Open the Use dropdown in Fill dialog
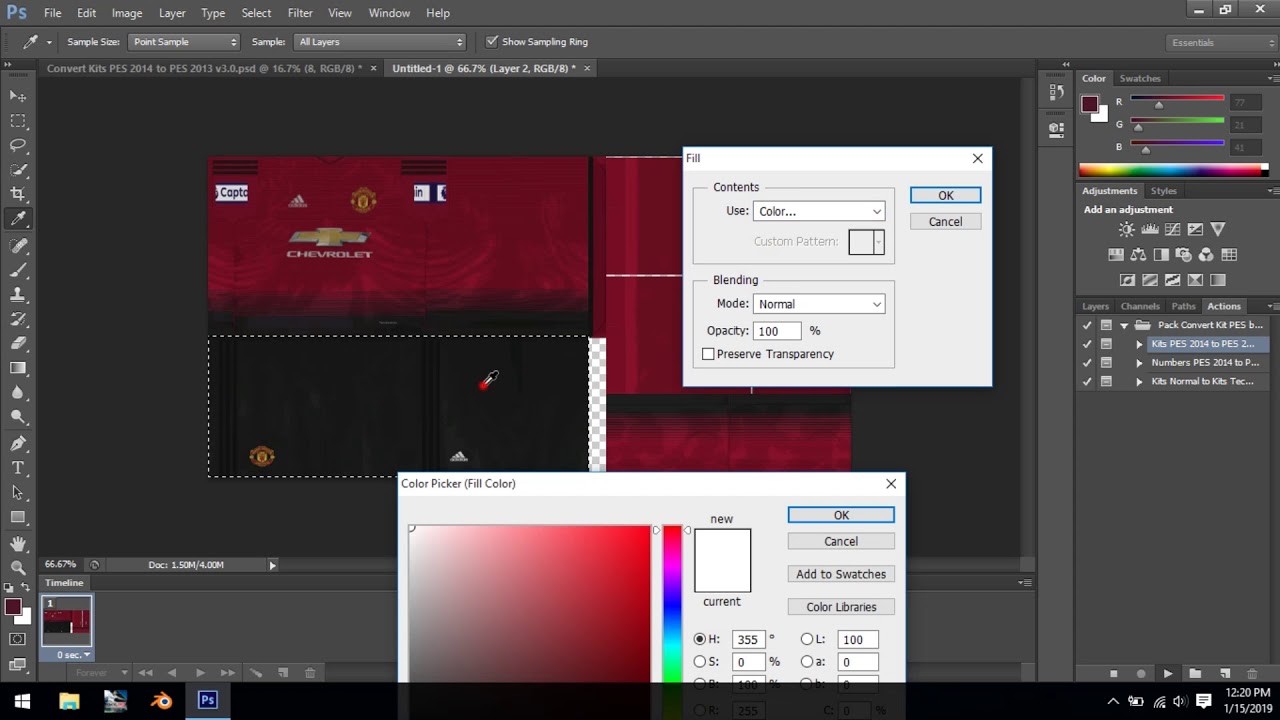 click(x=819, y=211)
